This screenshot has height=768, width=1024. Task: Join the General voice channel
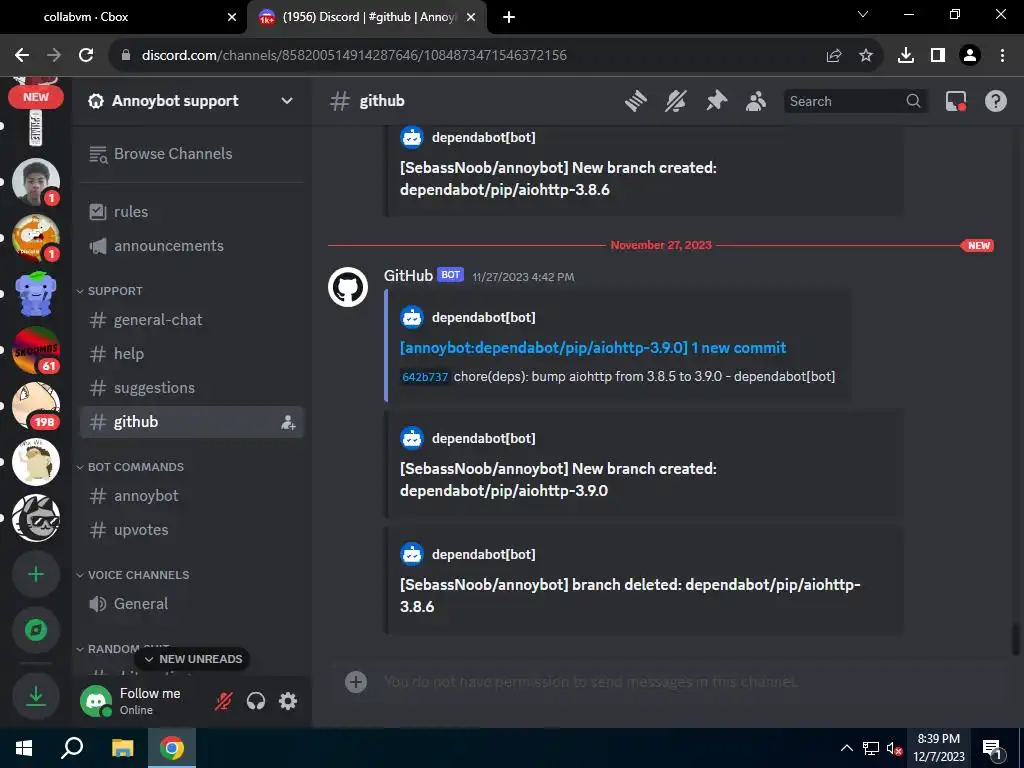(x=192, y=604)
